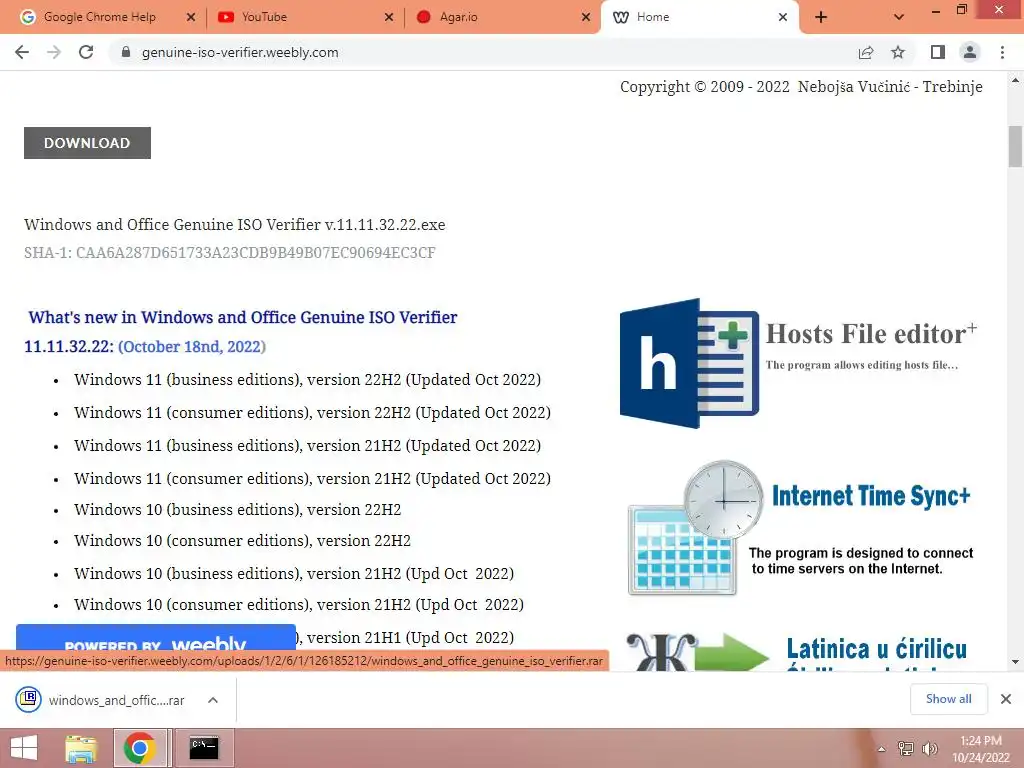Click Windows 10 business editions 21H2 item
Image resolution: width=1024 pixels, height=768 pixels.
pyautogui.click(x=294, y=573)
